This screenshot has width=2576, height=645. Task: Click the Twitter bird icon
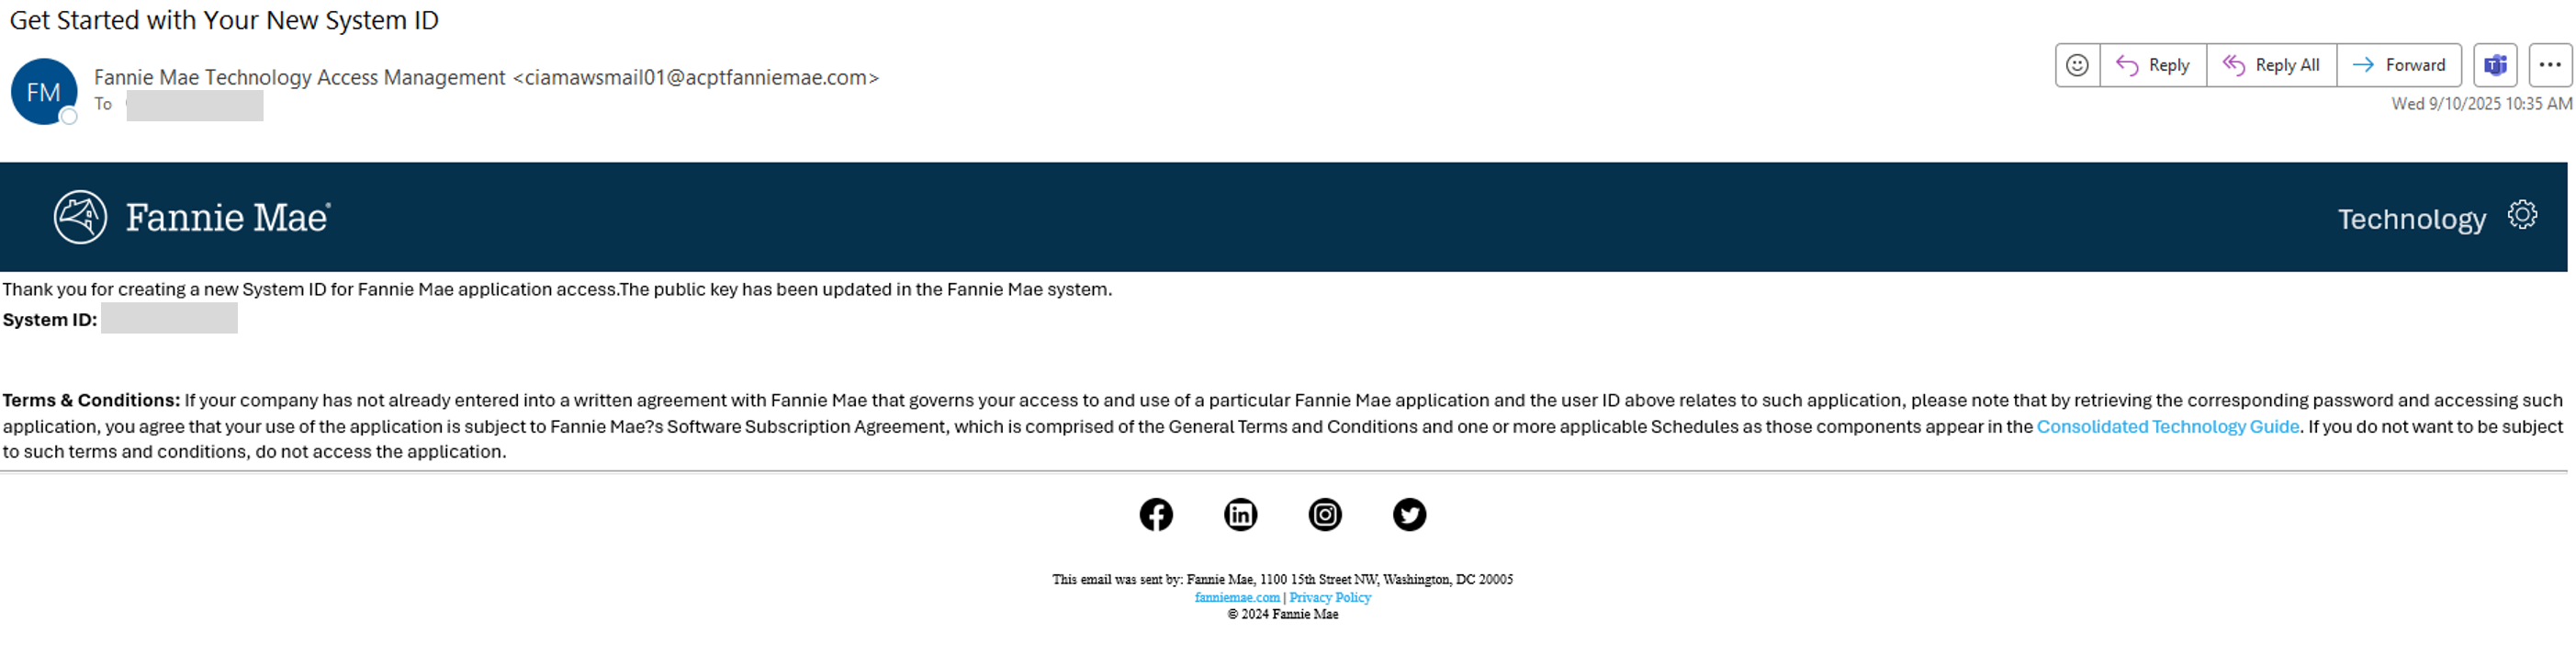[1409, 515]
